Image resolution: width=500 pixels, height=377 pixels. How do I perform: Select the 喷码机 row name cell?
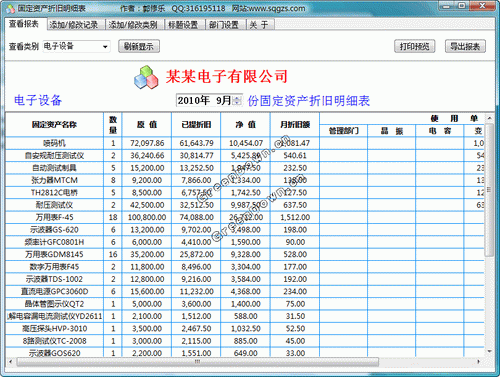(x=55, y=143)
